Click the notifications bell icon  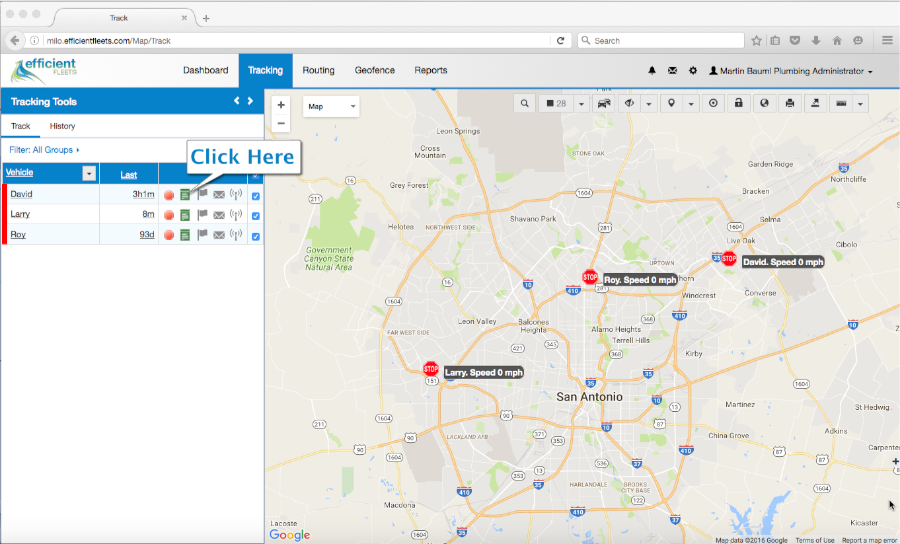tap(651, 71)
